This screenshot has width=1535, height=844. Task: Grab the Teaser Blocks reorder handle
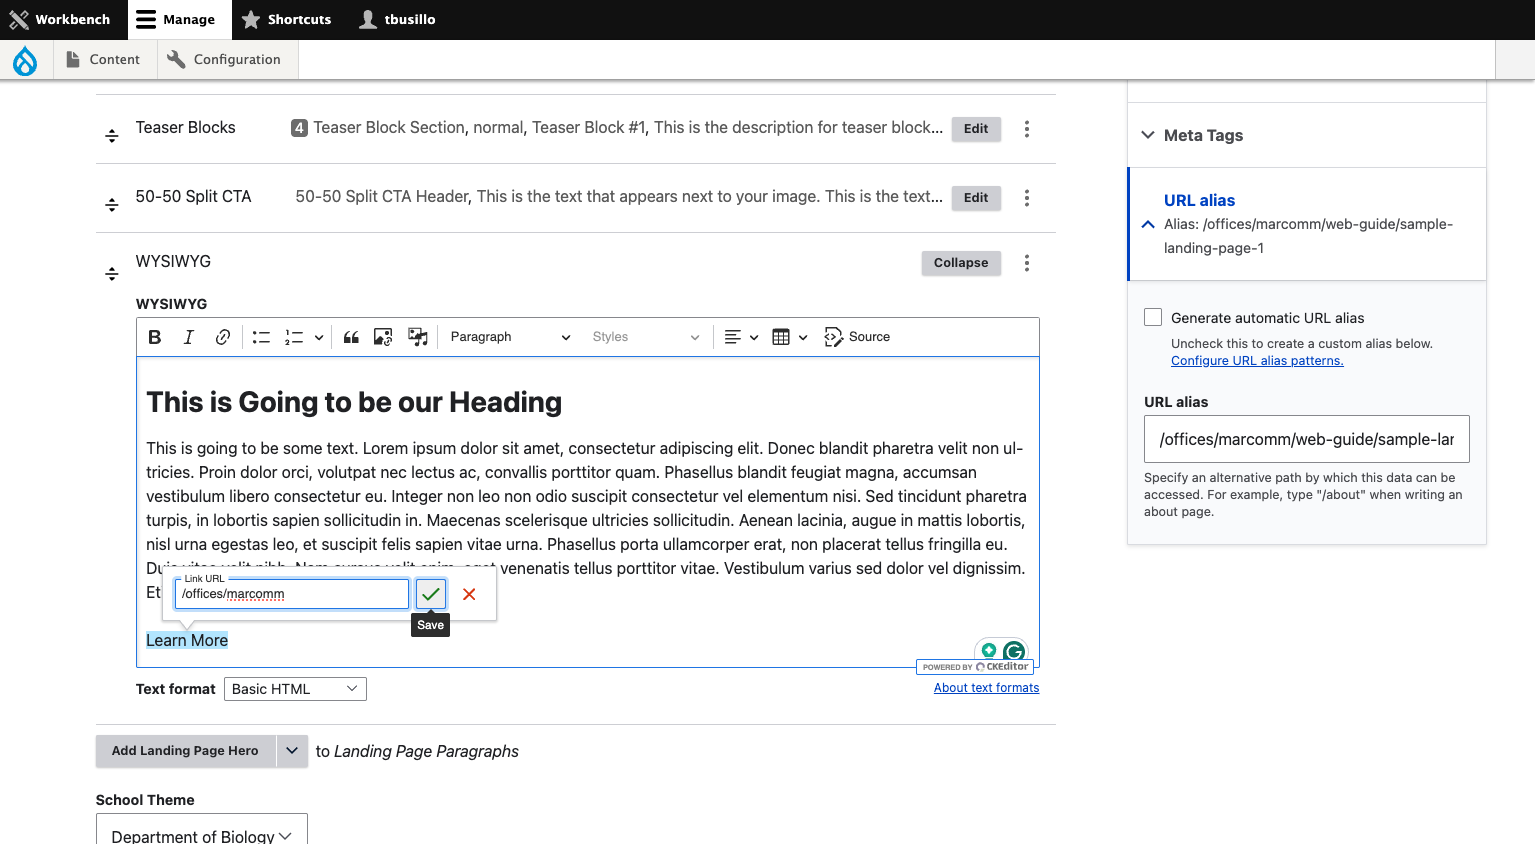(112, 136)
